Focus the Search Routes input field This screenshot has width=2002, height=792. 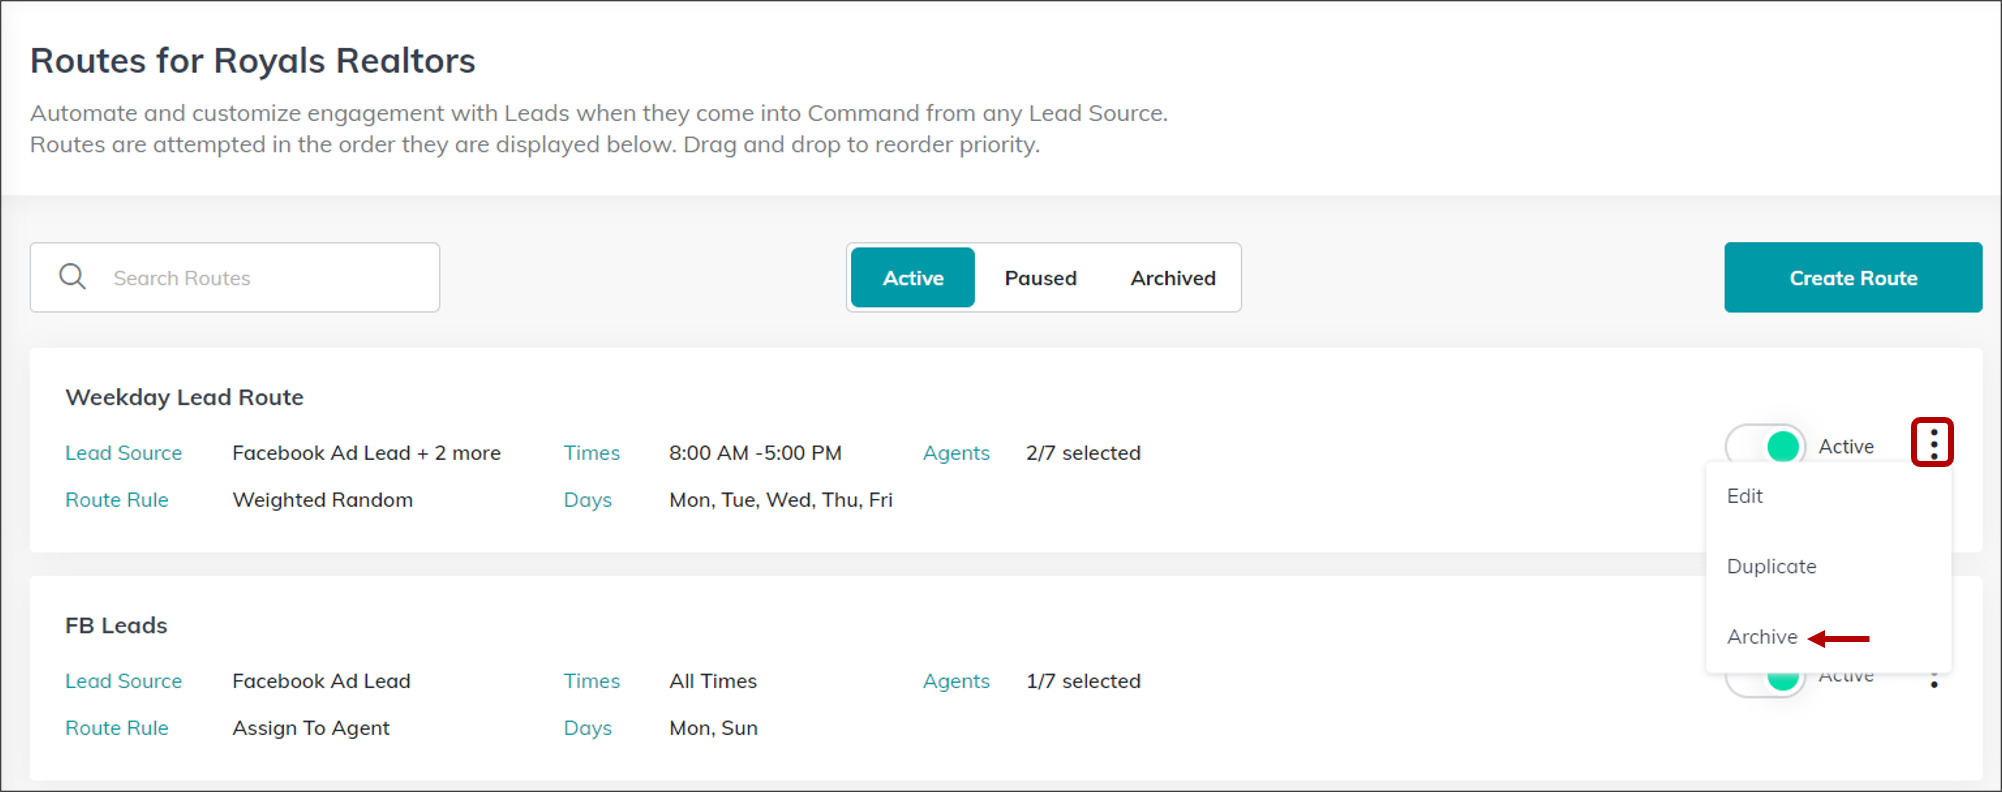(x=235, y=277)
